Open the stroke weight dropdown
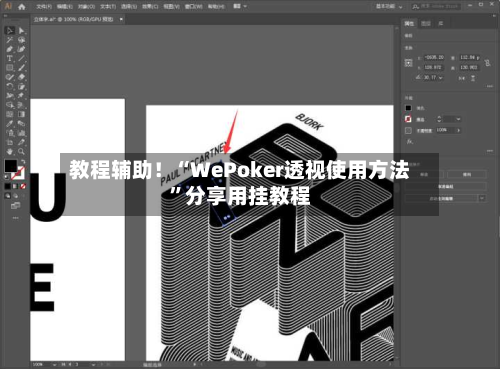Image resolution: width=500 pixels, height=369 pixels. (x=459, y=119)
